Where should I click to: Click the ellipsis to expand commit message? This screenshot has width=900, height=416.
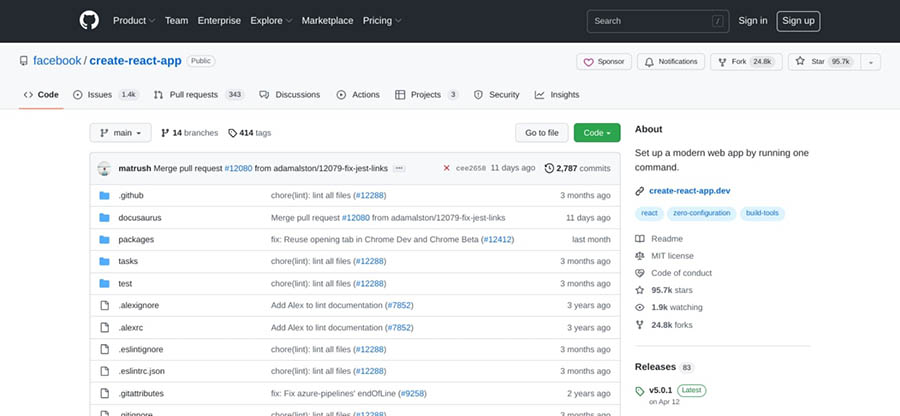coord(400,168)
